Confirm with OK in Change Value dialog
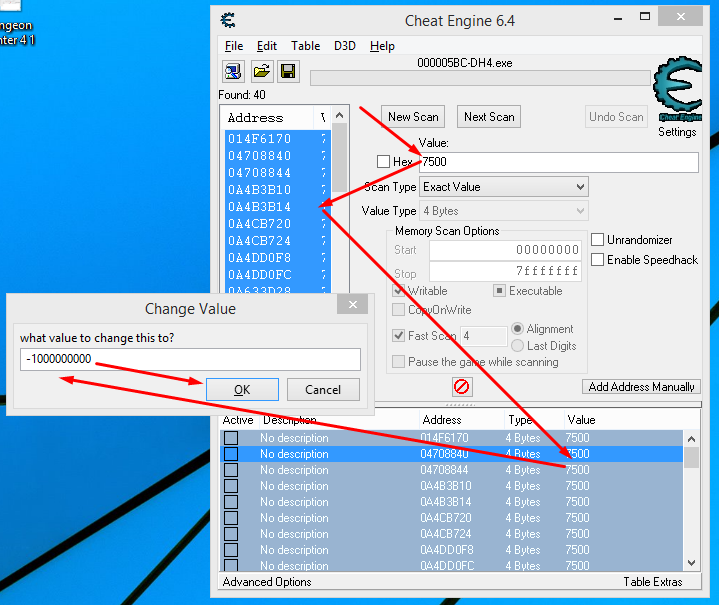The height and width of the screenshot is (605, 719). point(242,389)
